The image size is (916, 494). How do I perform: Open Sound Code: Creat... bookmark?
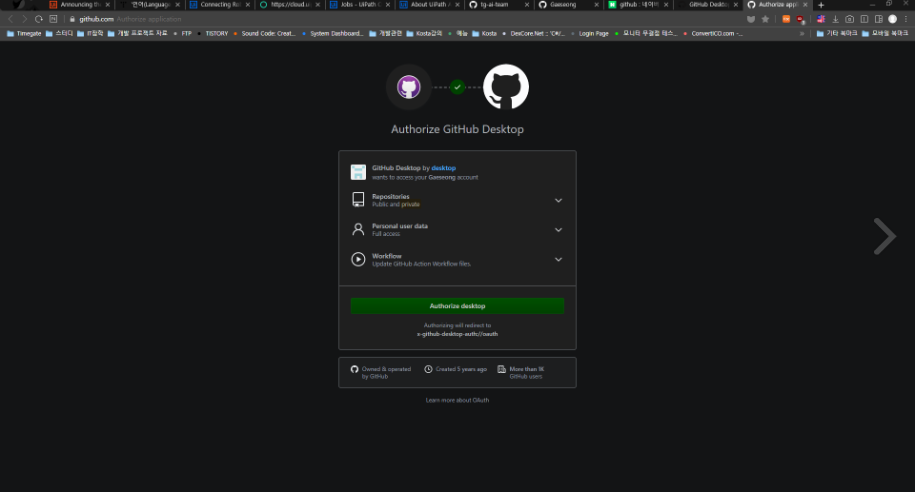(x=265, y=33)
